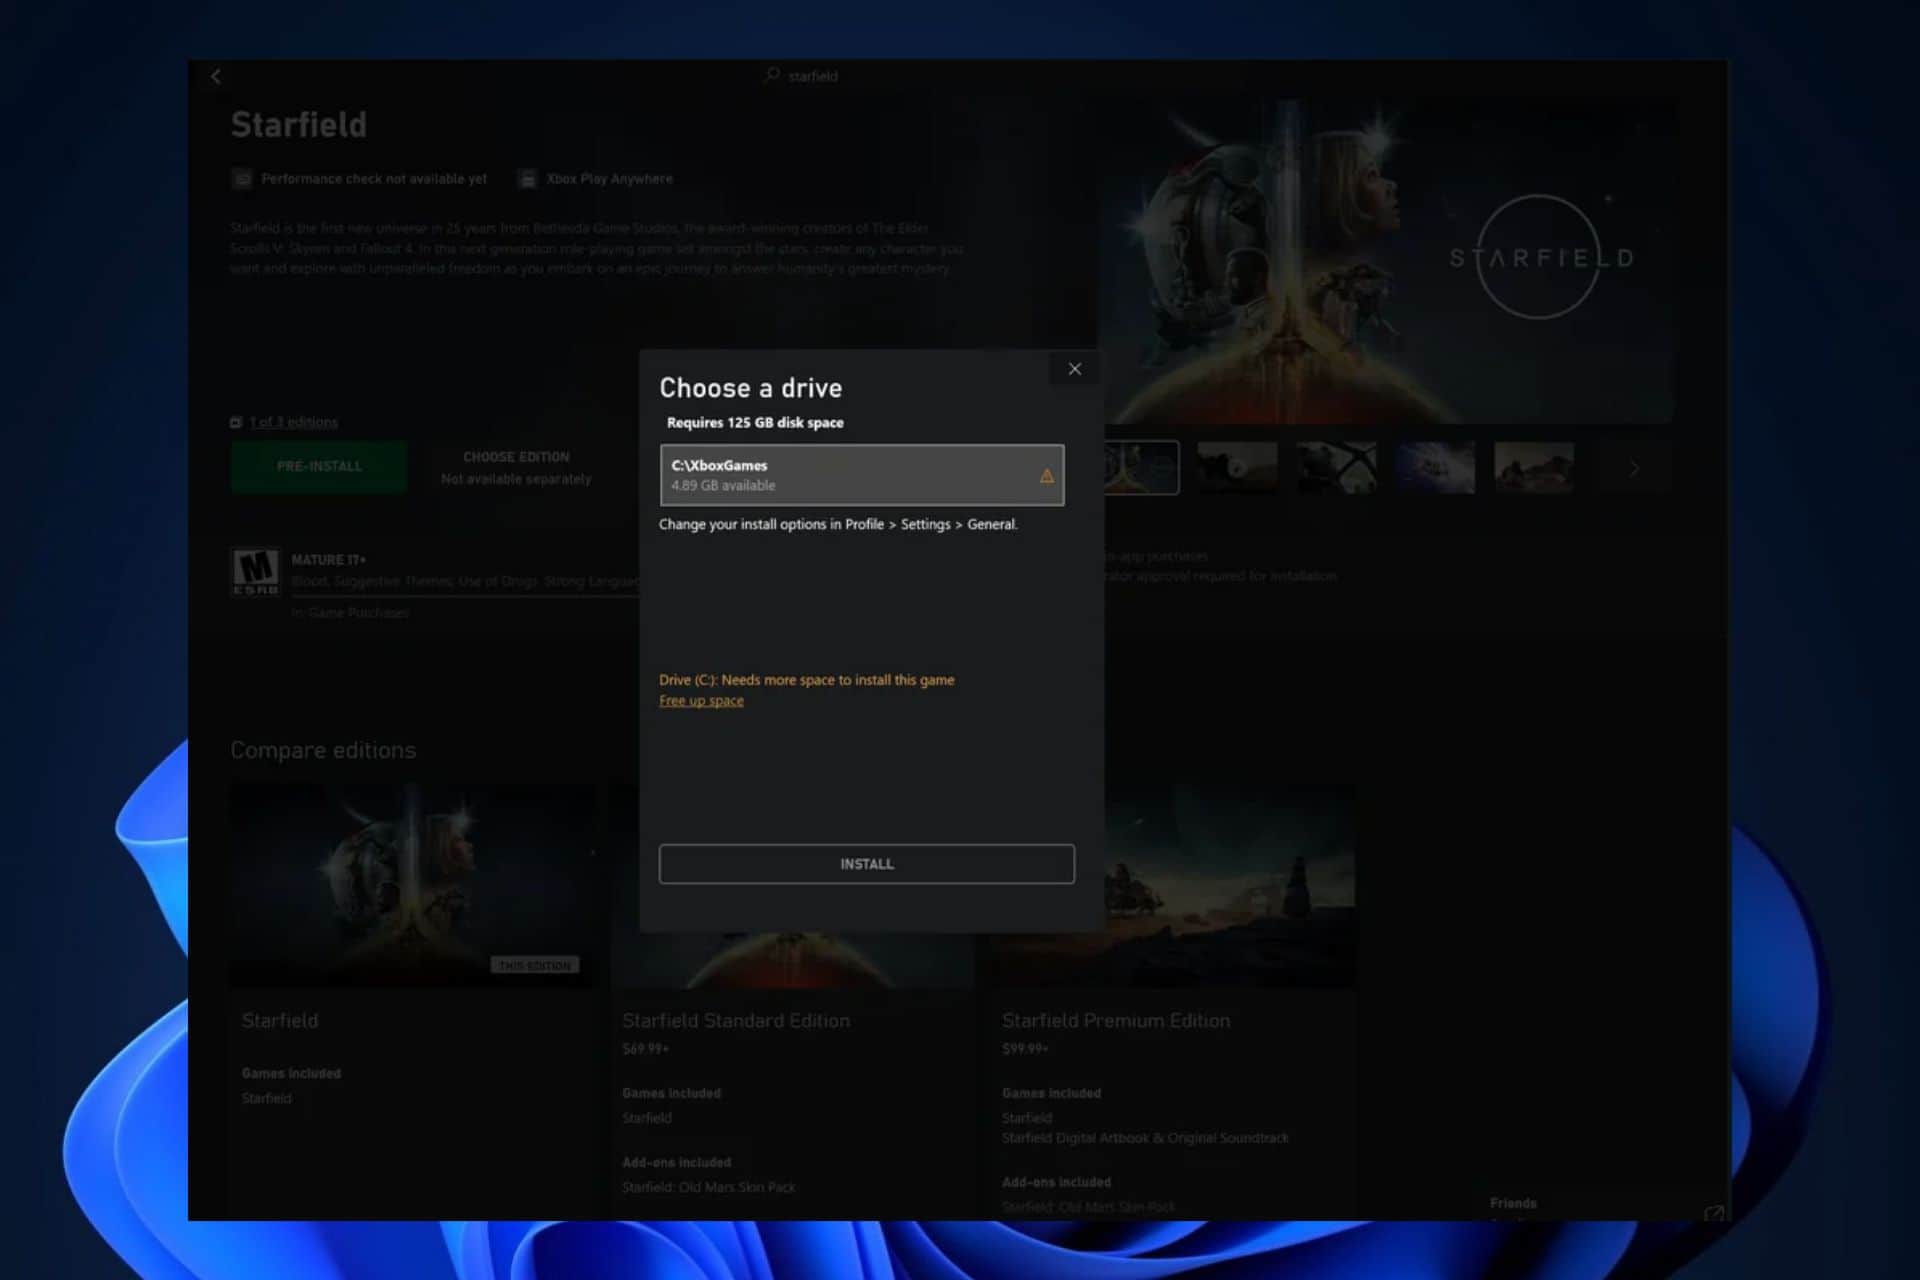This screenshot has width=1920, height=1280.
Task: Click the Drive (C:) needs more space warning
Action: click(x=806, y=680)
